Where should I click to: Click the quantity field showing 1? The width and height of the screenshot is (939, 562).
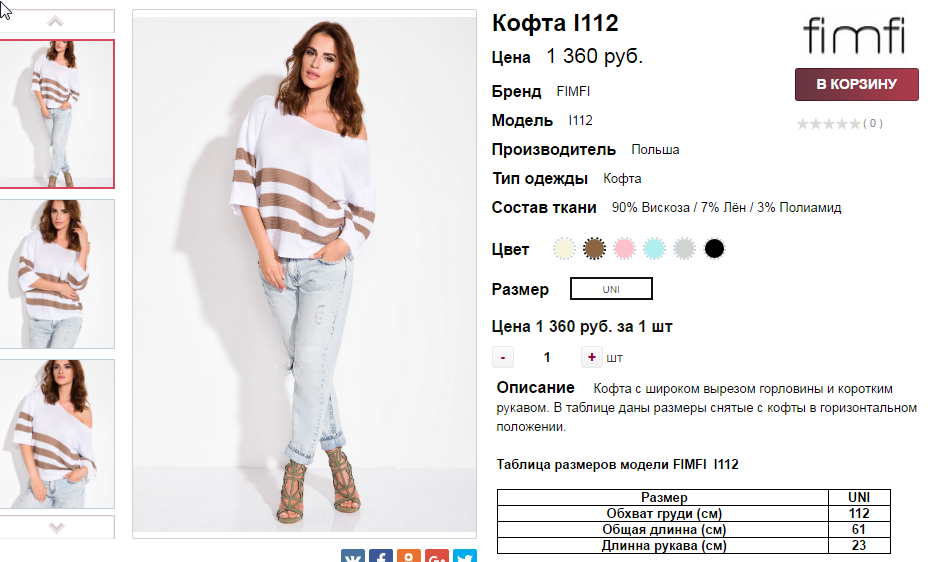(547, 358)
